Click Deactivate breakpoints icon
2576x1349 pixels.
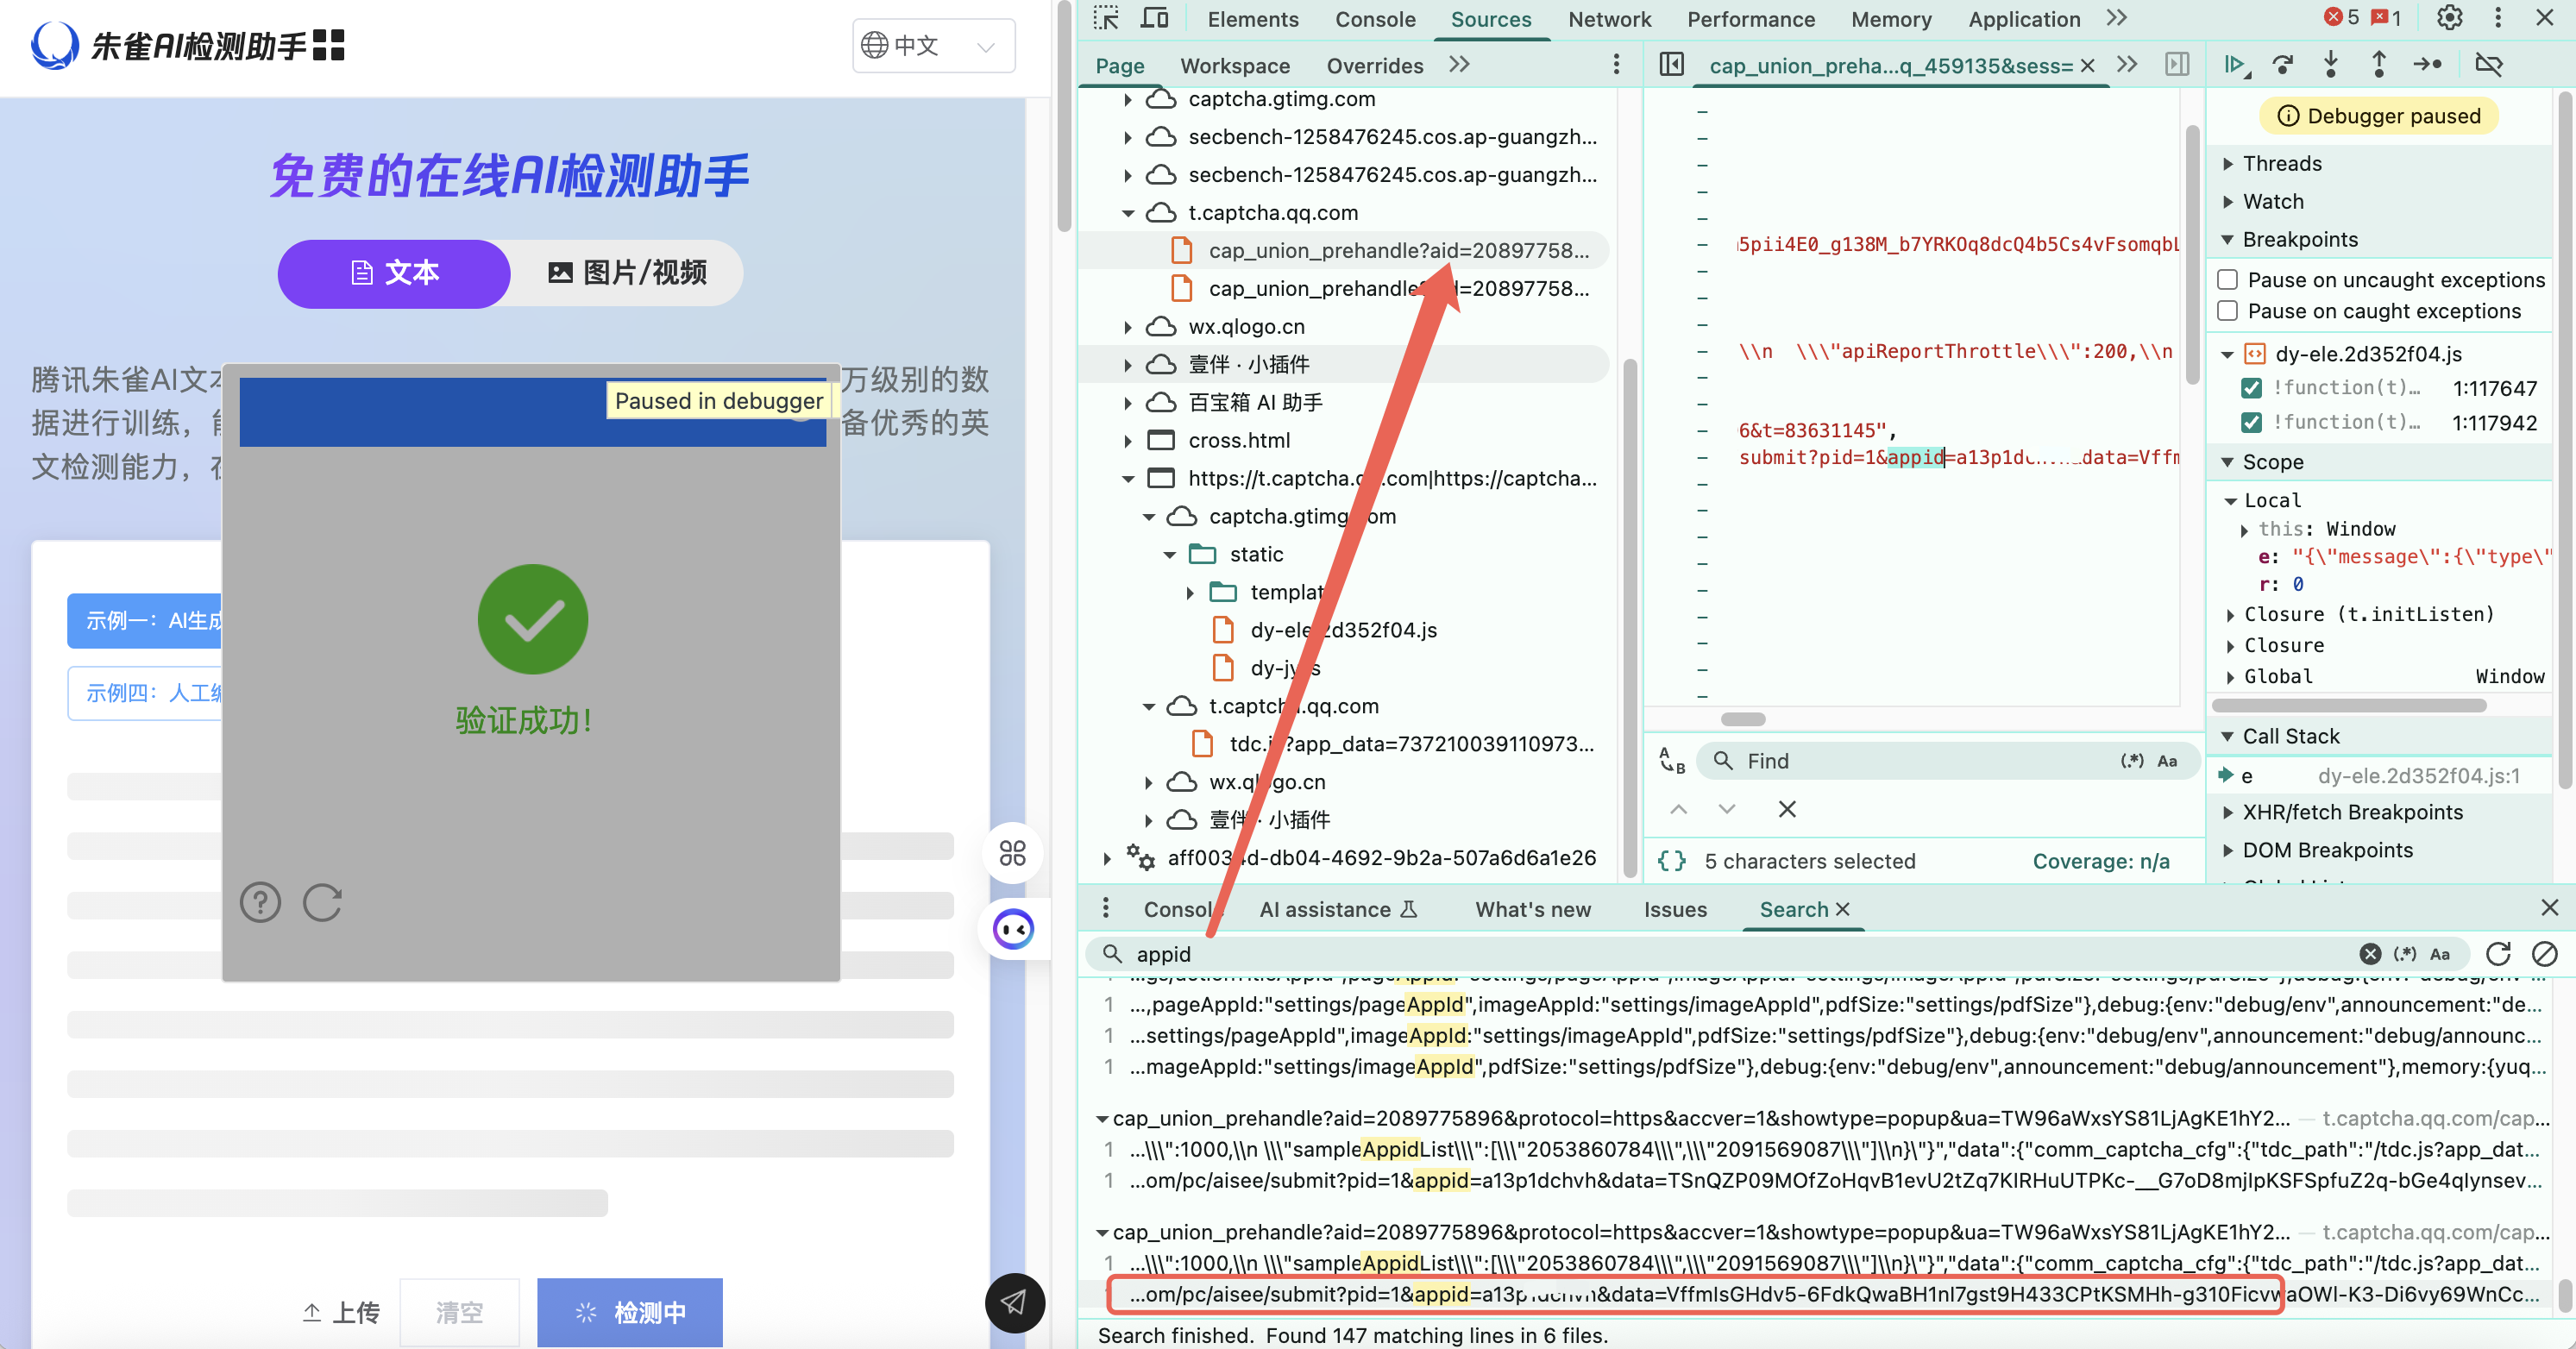click(x=2488, y=65)
